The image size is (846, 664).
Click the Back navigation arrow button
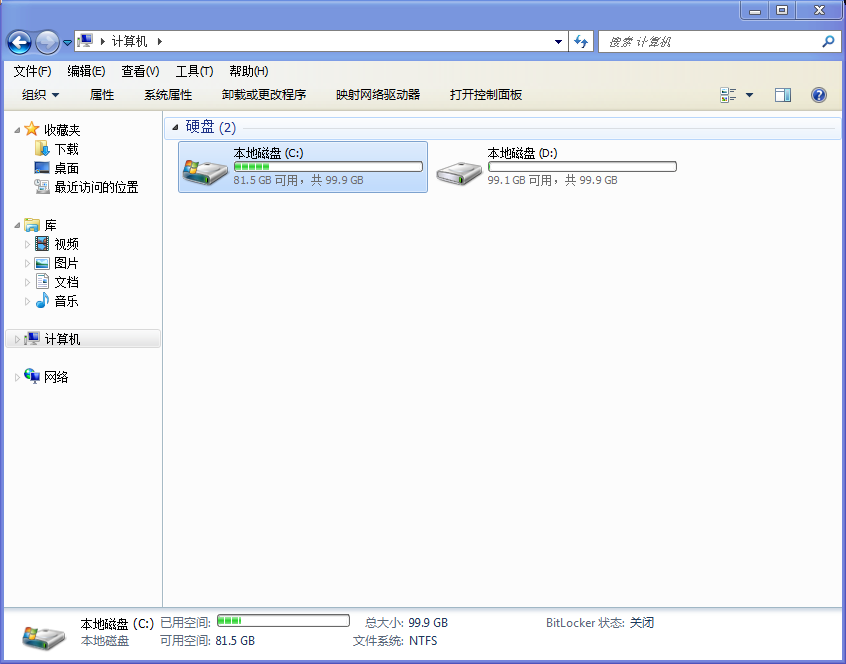pos(19,42)
